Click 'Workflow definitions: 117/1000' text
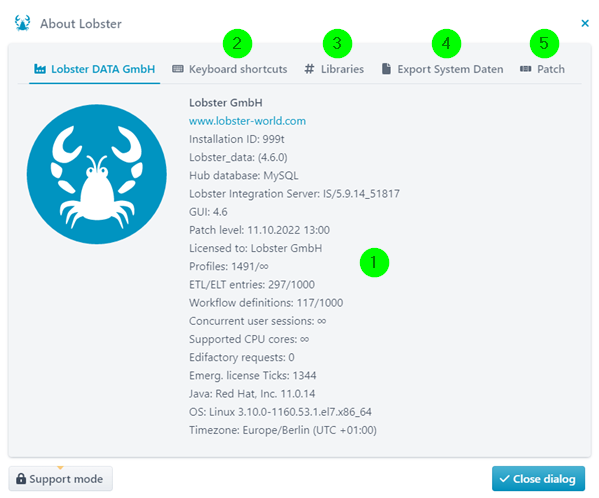This screenshot has width=599, height=498. 266,303
